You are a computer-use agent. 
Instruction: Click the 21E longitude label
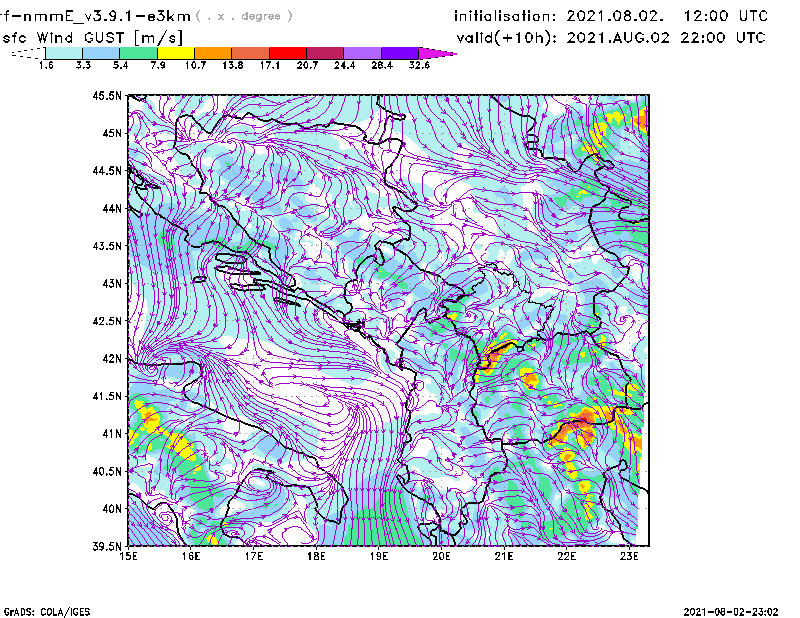[x=504, y=556]
